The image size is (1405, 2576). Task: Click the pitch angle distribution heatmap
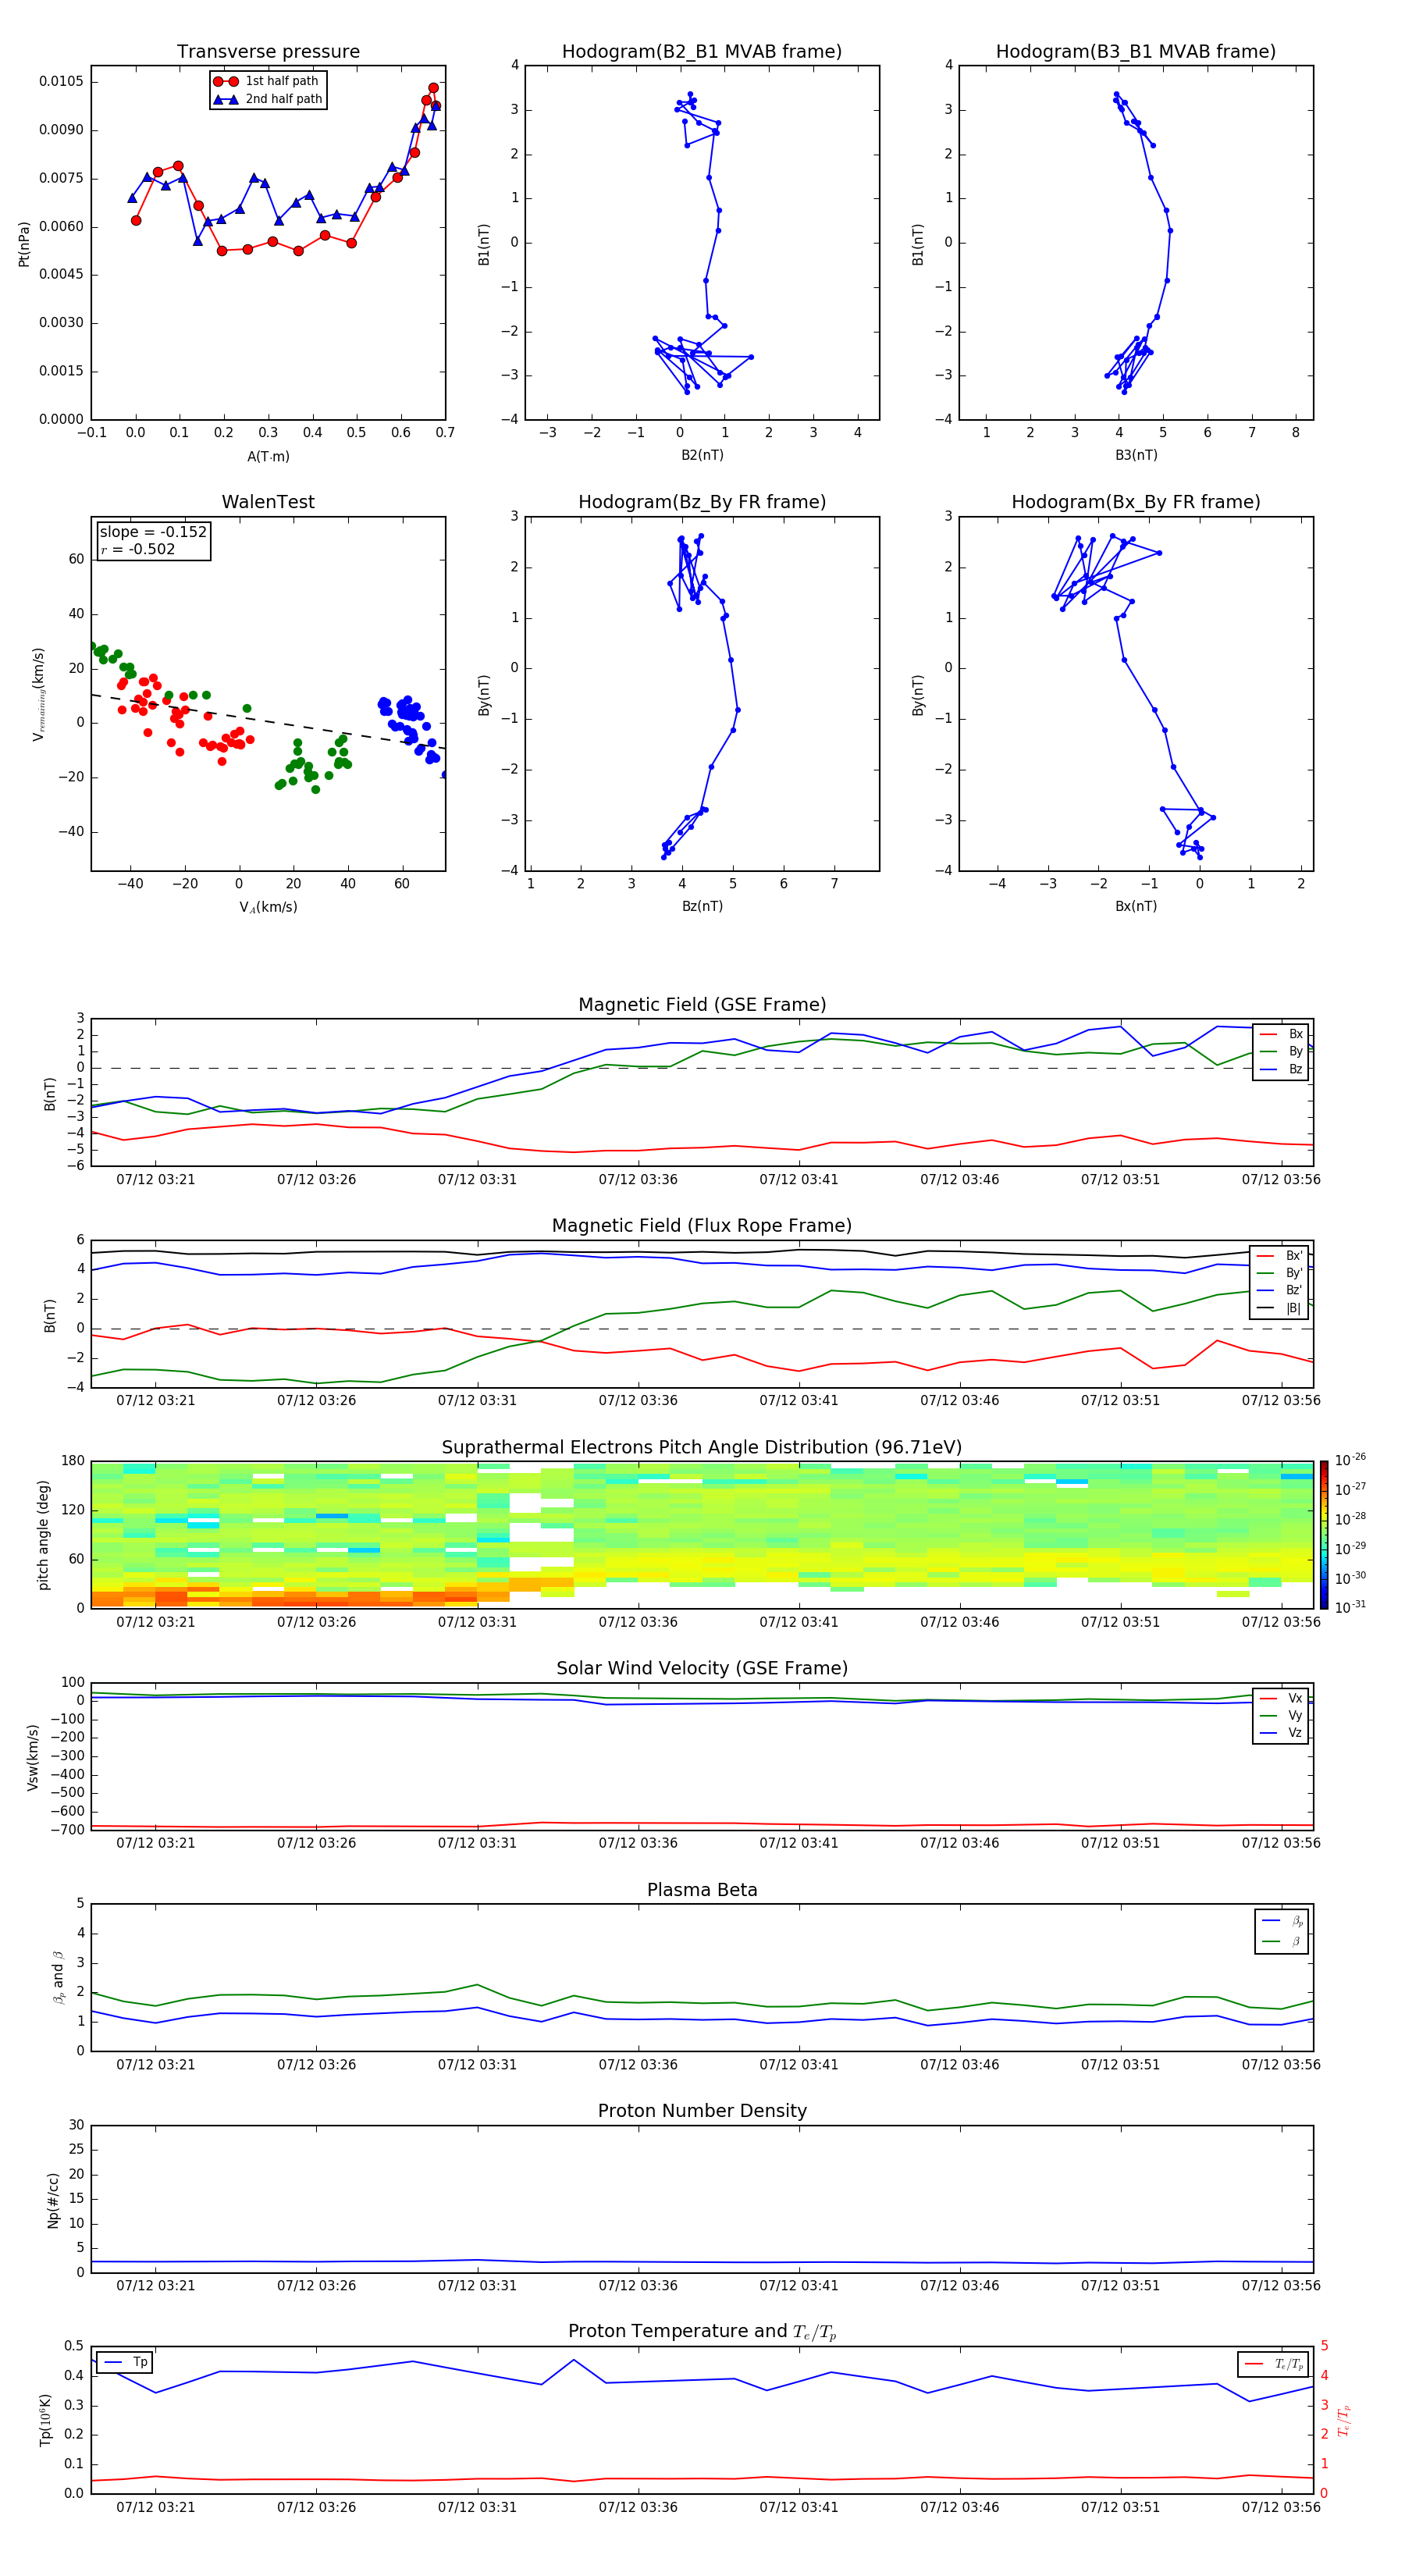[x=702, y=1535]
